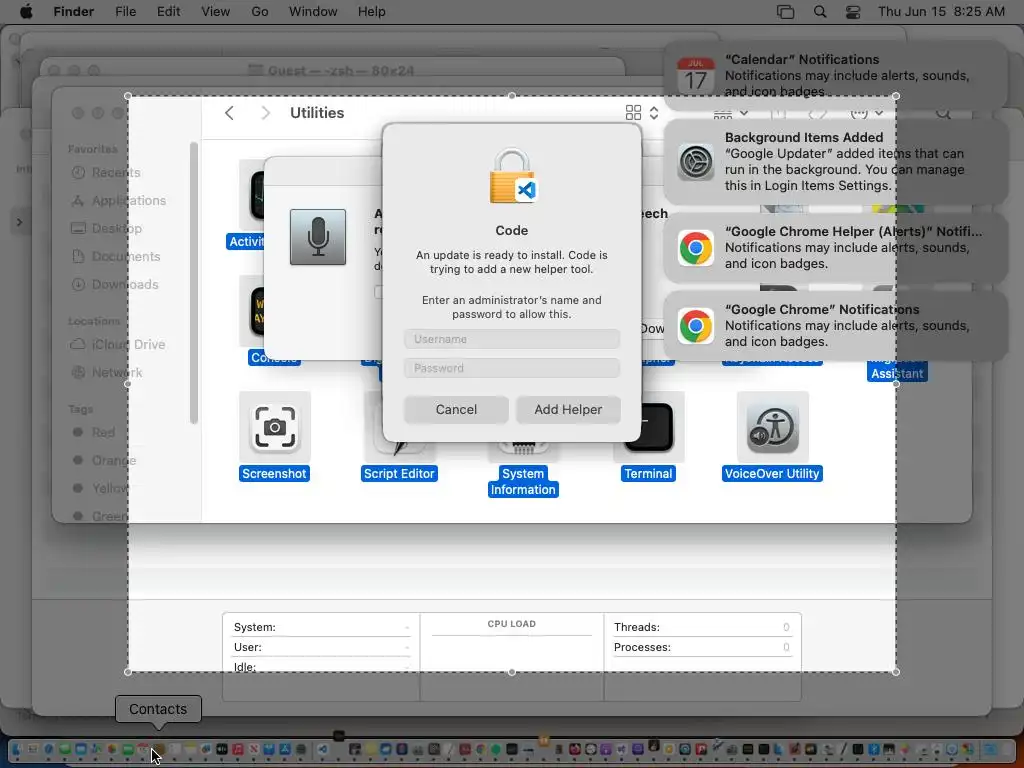Open the "Google Chrome" Notifications banner
Image resolution: width=1024 pixels, height=768 pixels.
[836, 326]
